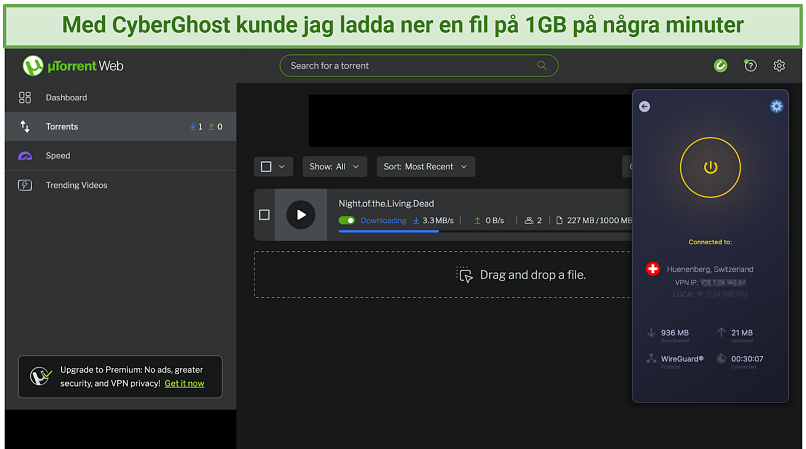The height and width of the screenshot is (449, 806).
Task: Click the µTorrent Web logo
Action: tap(74, 66)
